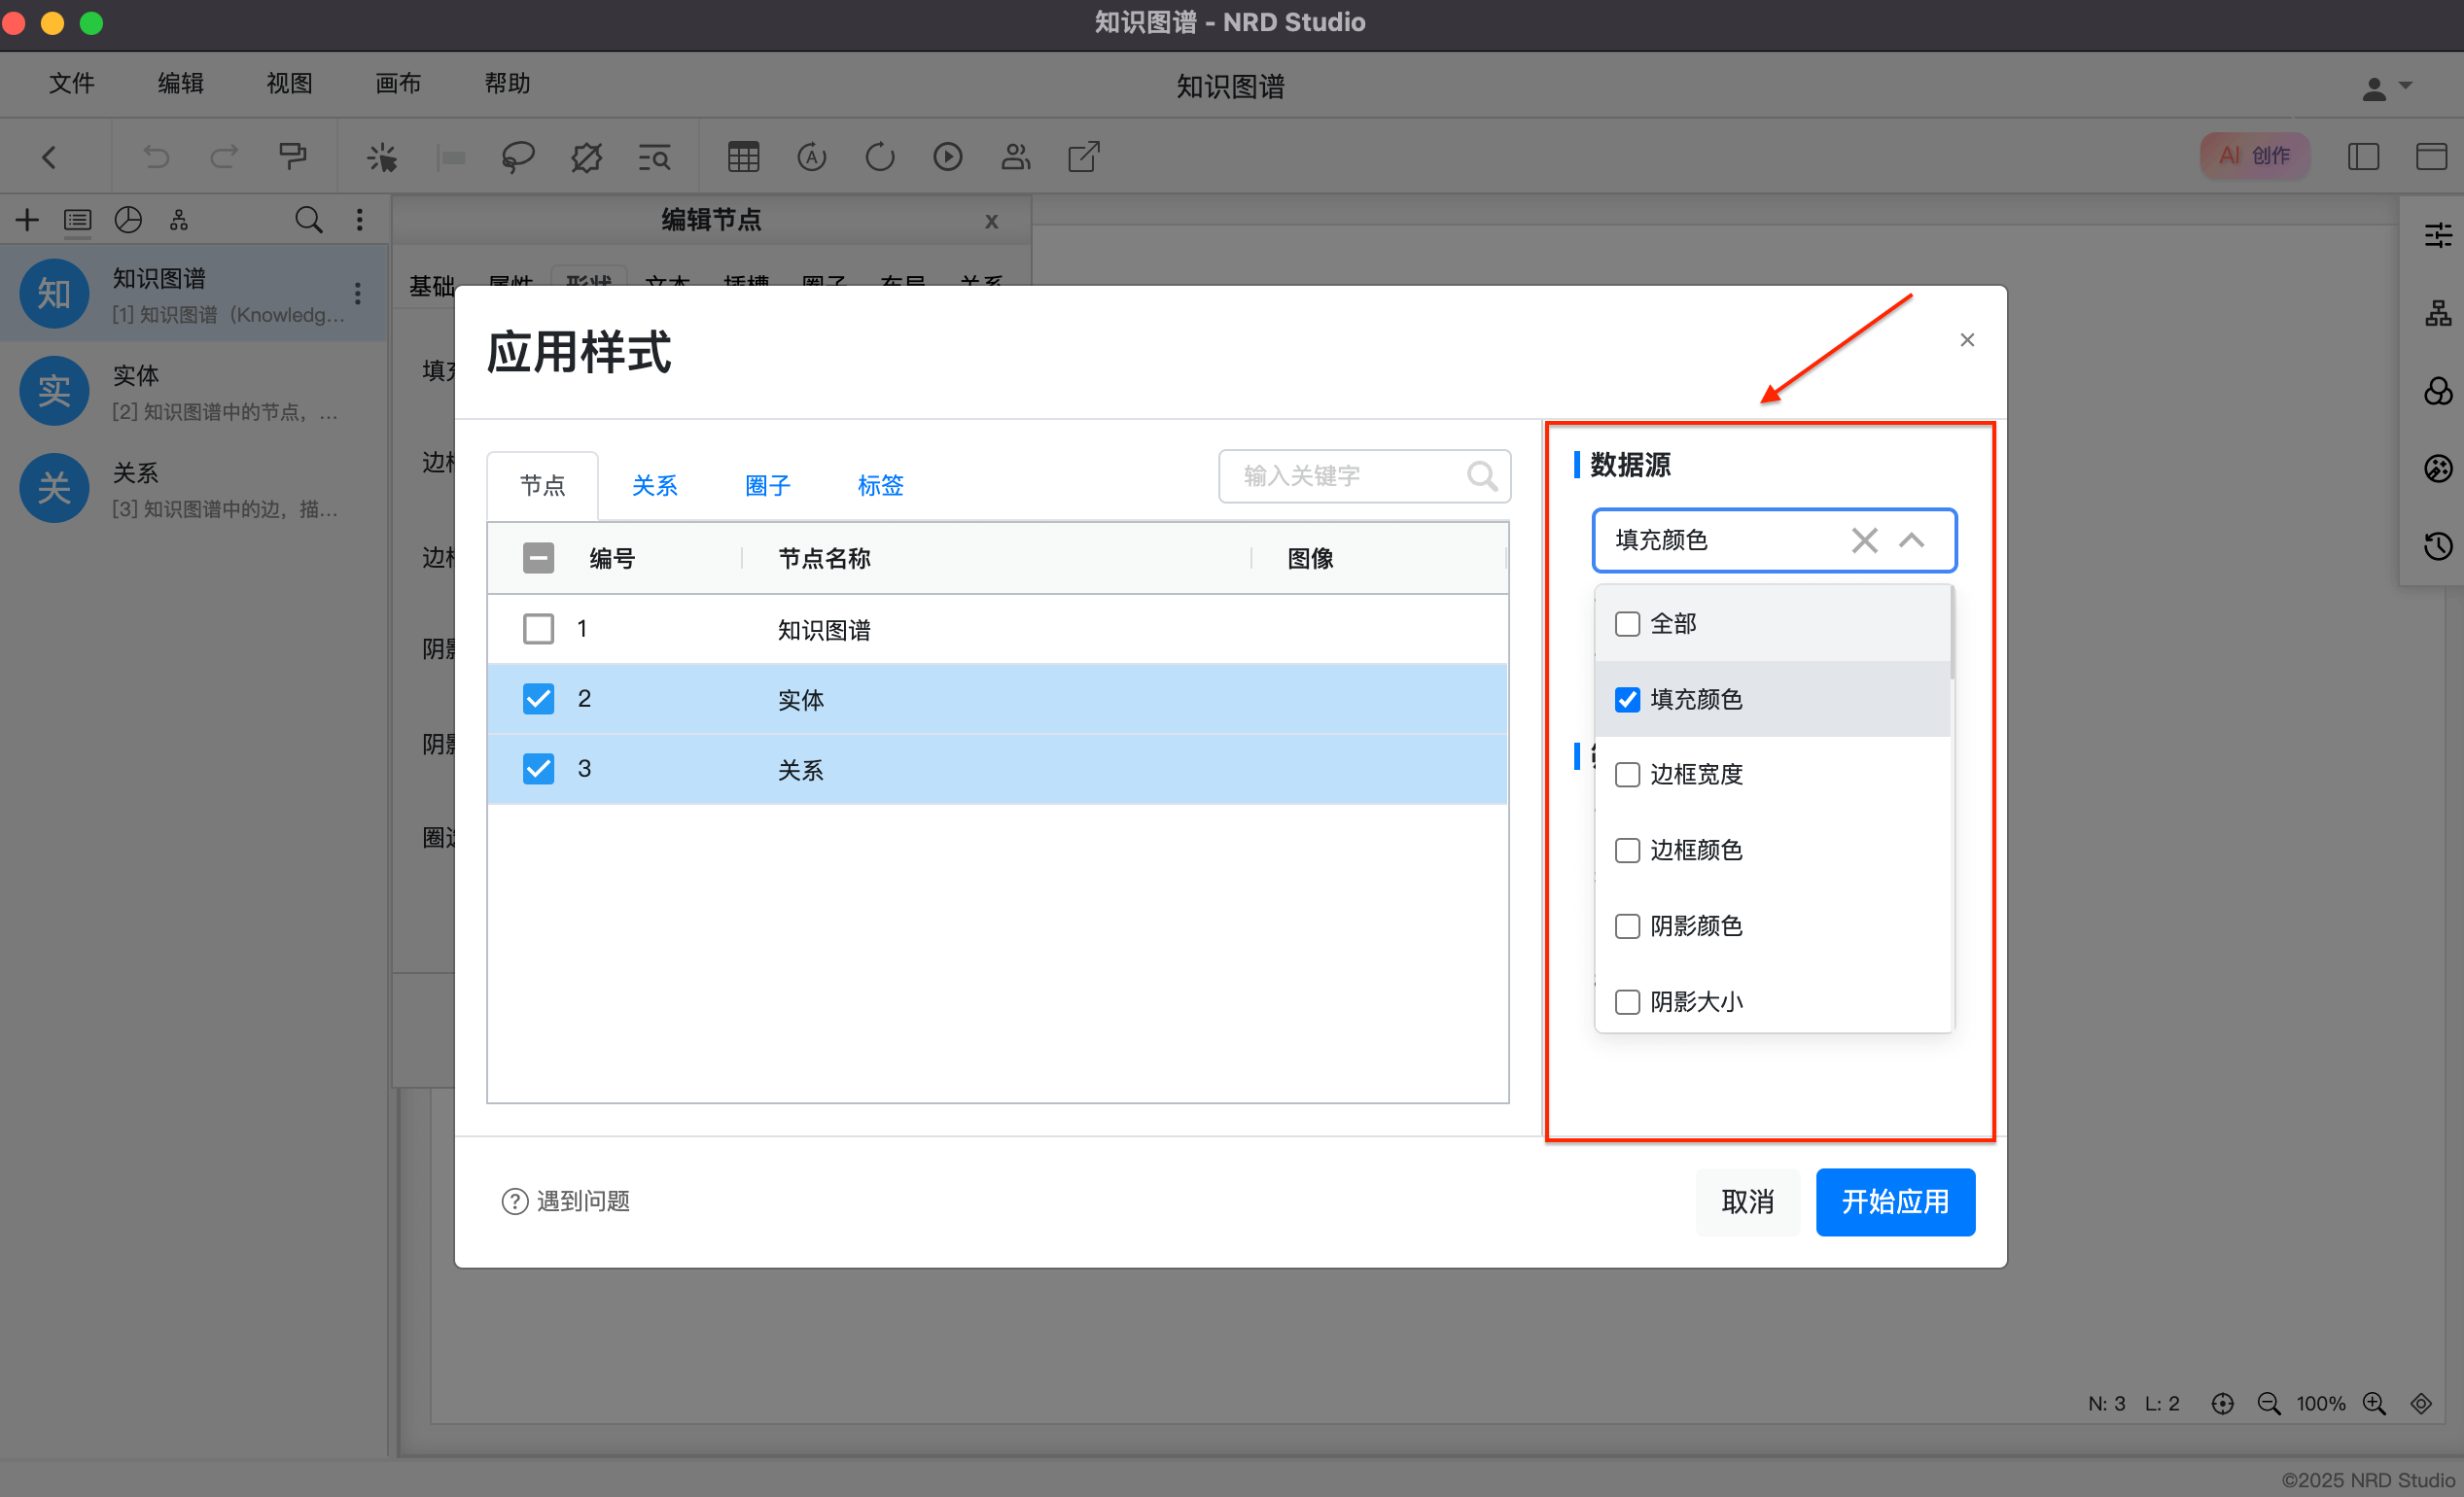Open the 编辑 menu
Screen dimensions: 2464x1497
click(x=181, y=84)
